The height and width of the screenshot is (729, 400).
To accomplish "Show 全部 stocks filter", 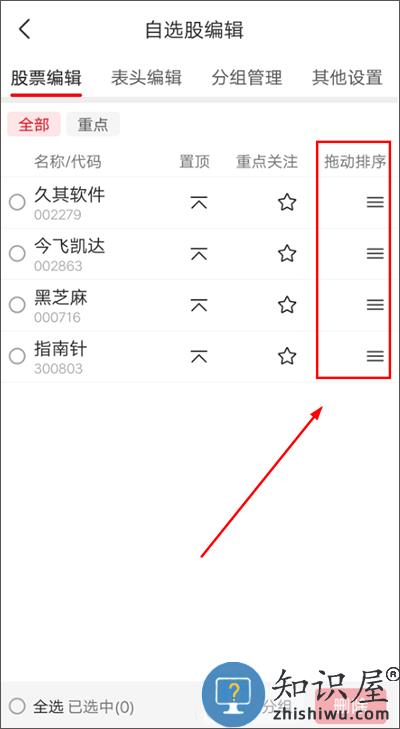I will (34, 125).
